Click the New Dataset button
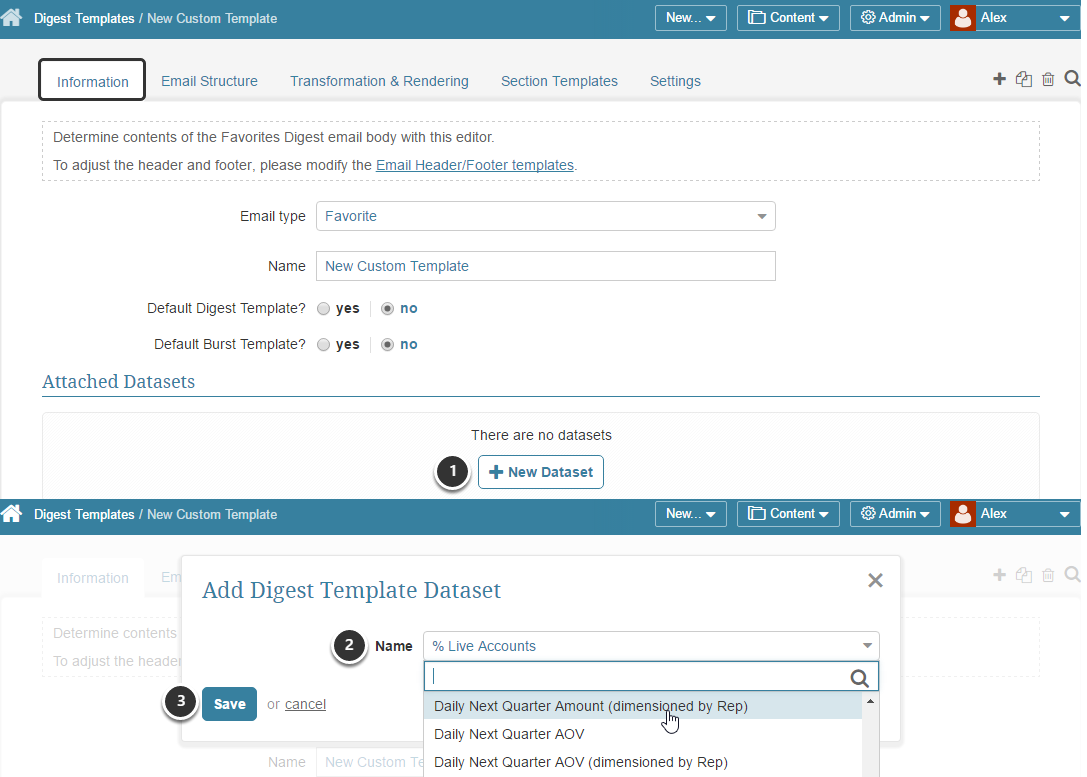 point(541,472)
